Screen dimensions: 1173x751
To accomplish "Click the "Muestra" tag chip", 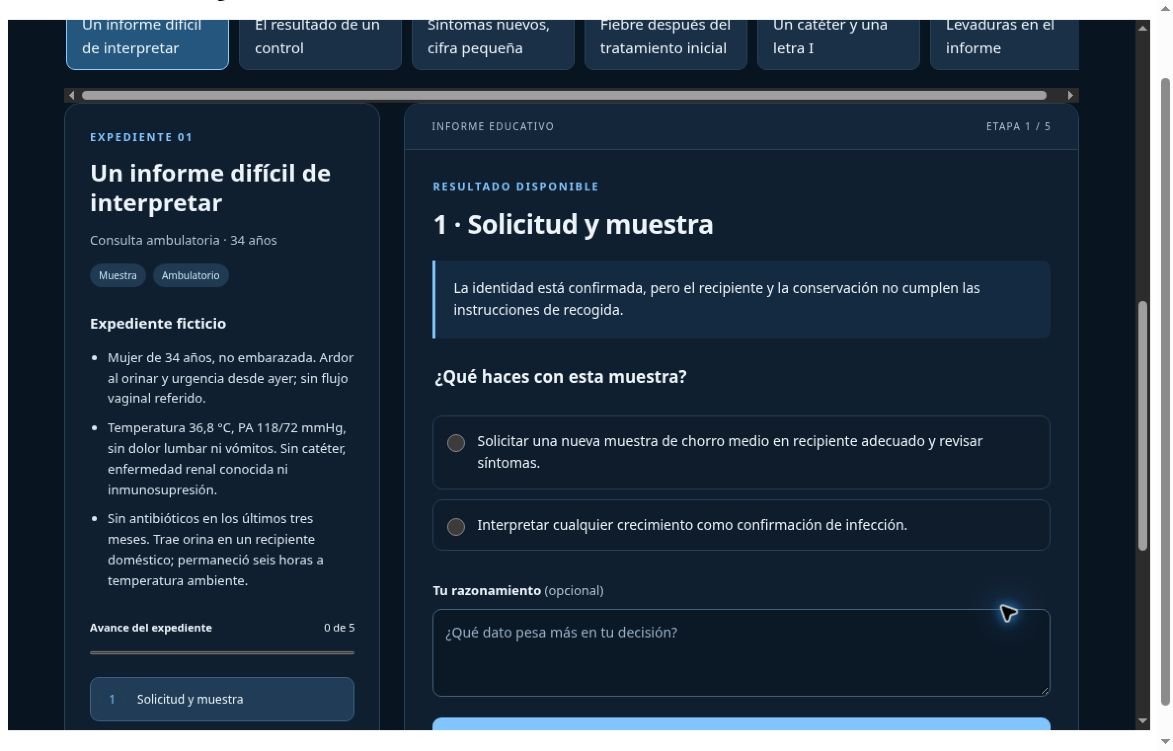I will [x=118, y=275].
